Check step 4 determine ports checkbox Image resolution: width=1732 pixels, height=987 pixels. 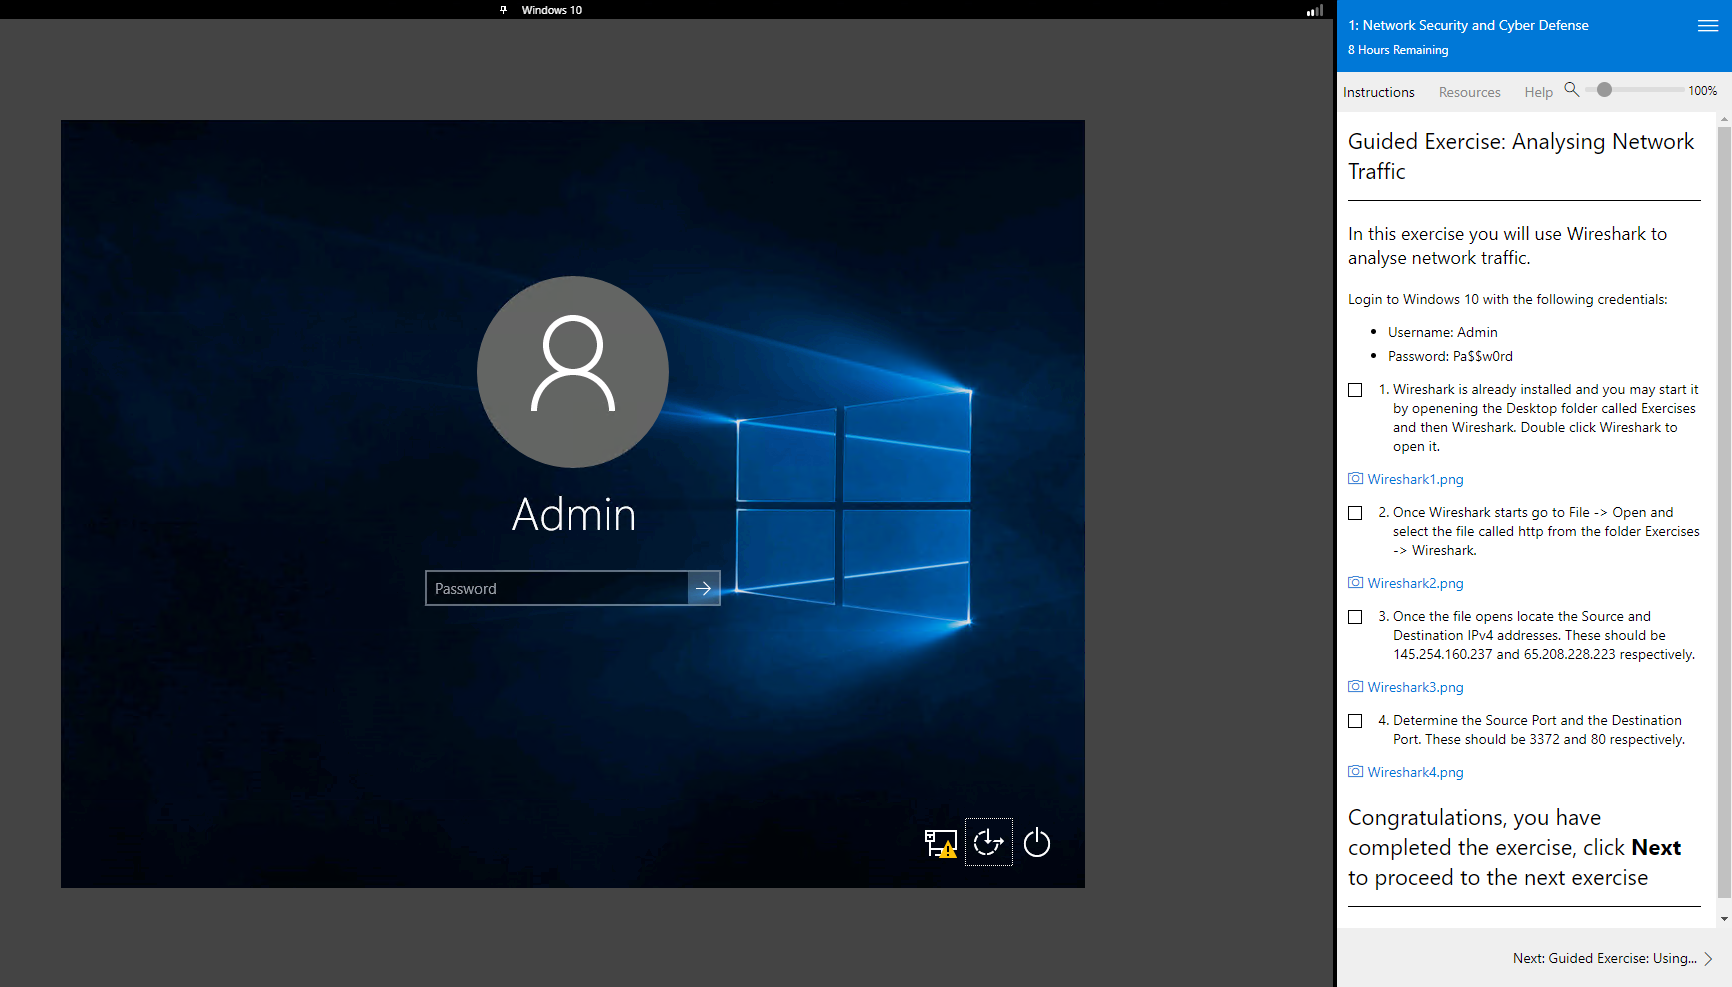point(1355,721)
